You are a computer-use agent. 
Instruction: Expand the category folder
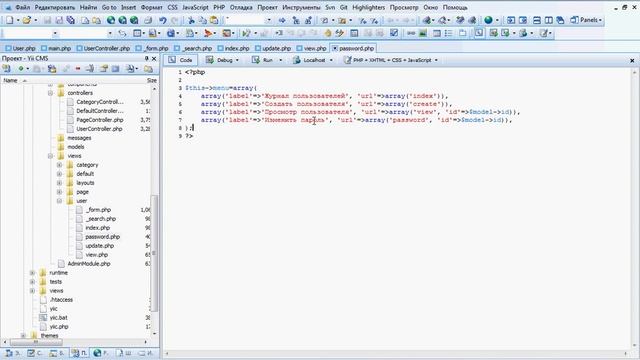60,165
